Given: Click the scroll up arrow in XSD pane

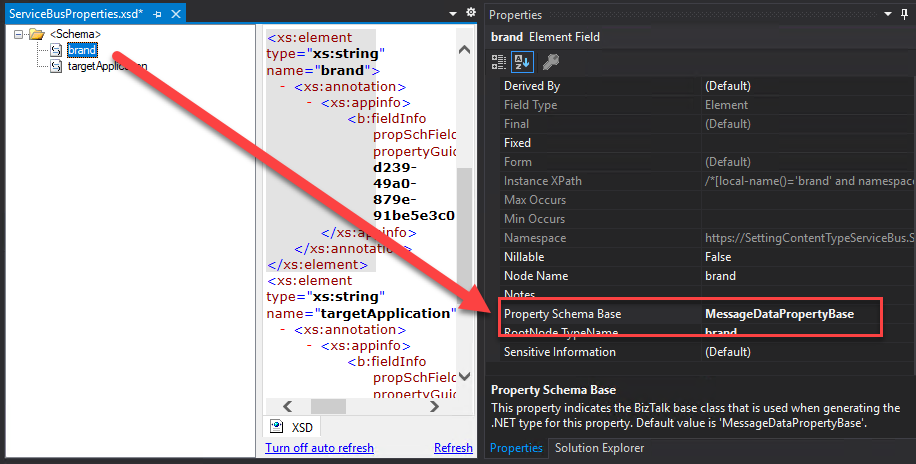Looking at the screenshot, I should (x=464, y=50).
